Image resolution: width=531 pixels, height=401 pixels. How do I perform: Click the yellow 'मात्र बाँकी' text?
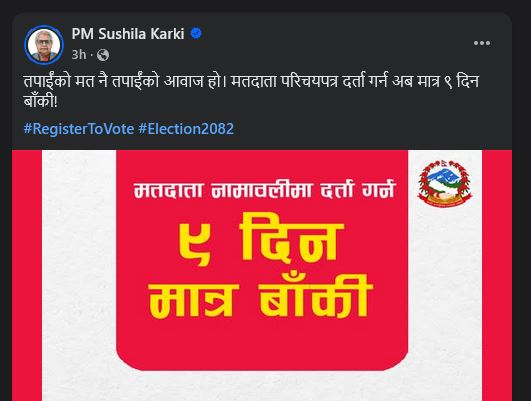tap(260, 298)
